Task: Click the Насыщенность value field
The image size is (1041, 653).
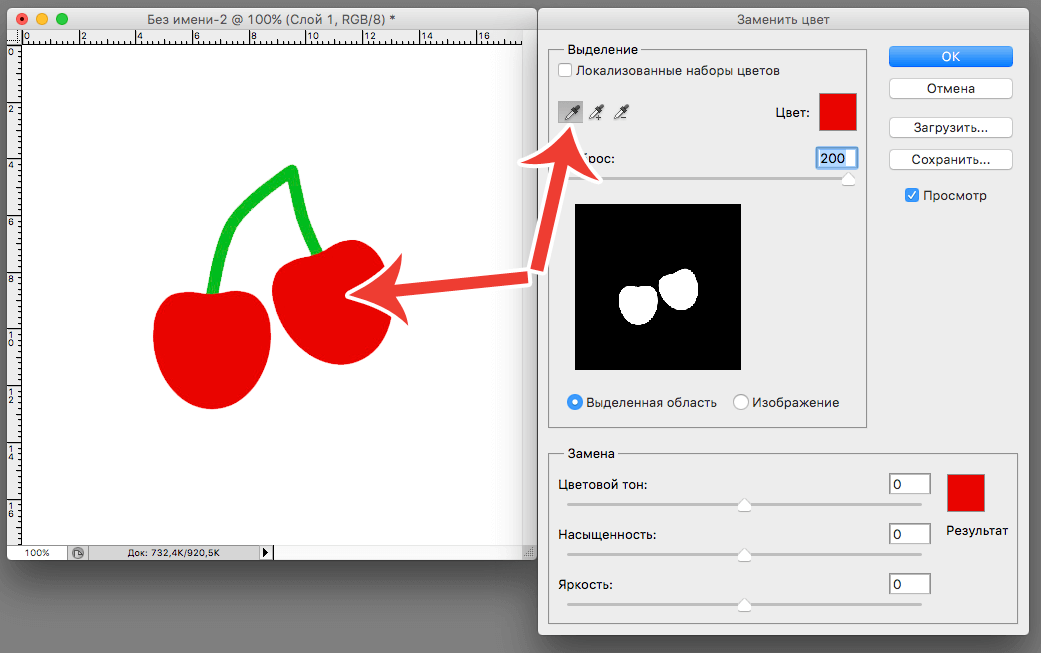Action: (909, 534)
